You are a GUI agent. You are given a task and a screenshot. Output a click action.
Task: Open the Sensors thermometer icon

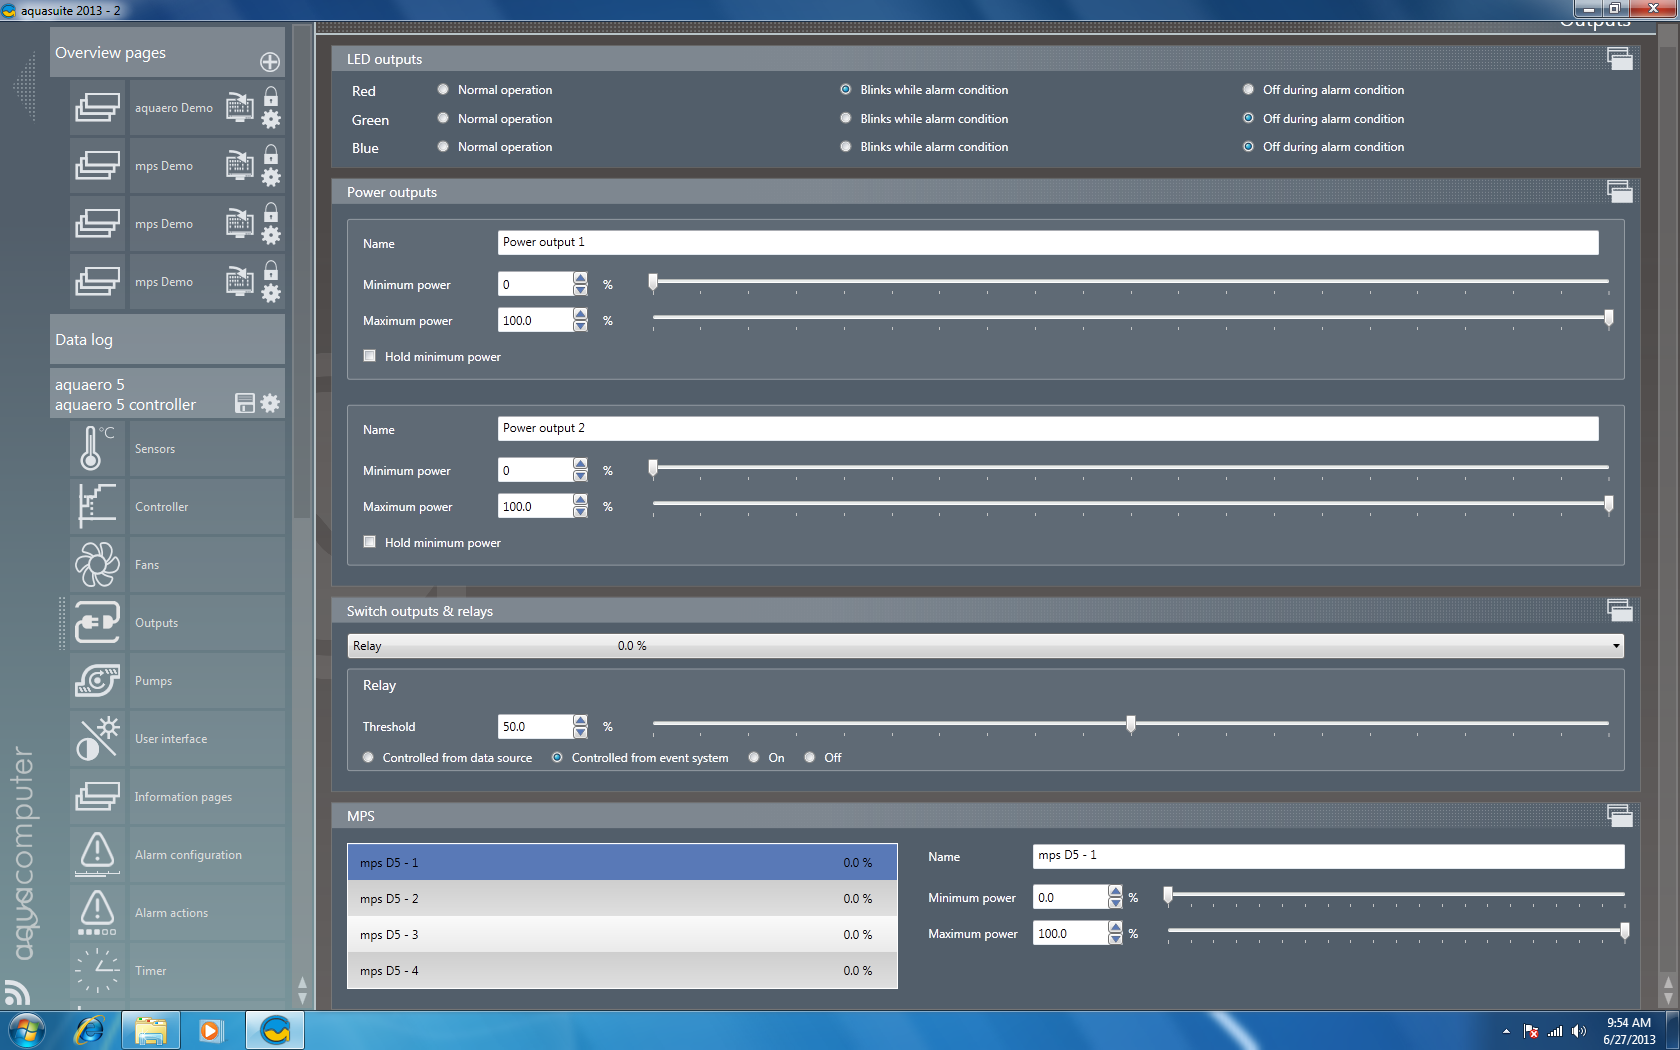click(96, 448)
